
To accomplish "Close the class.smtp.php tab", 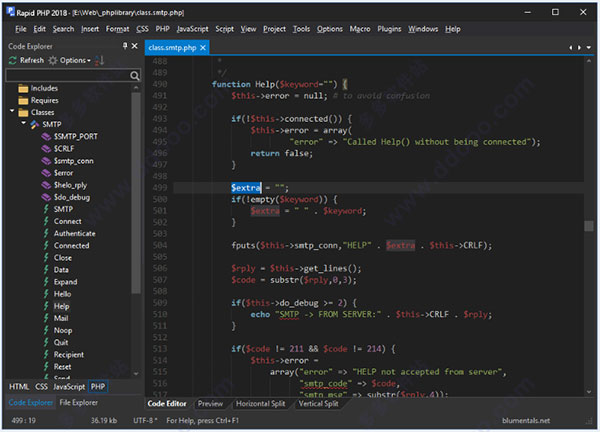I will click(203, 47).
